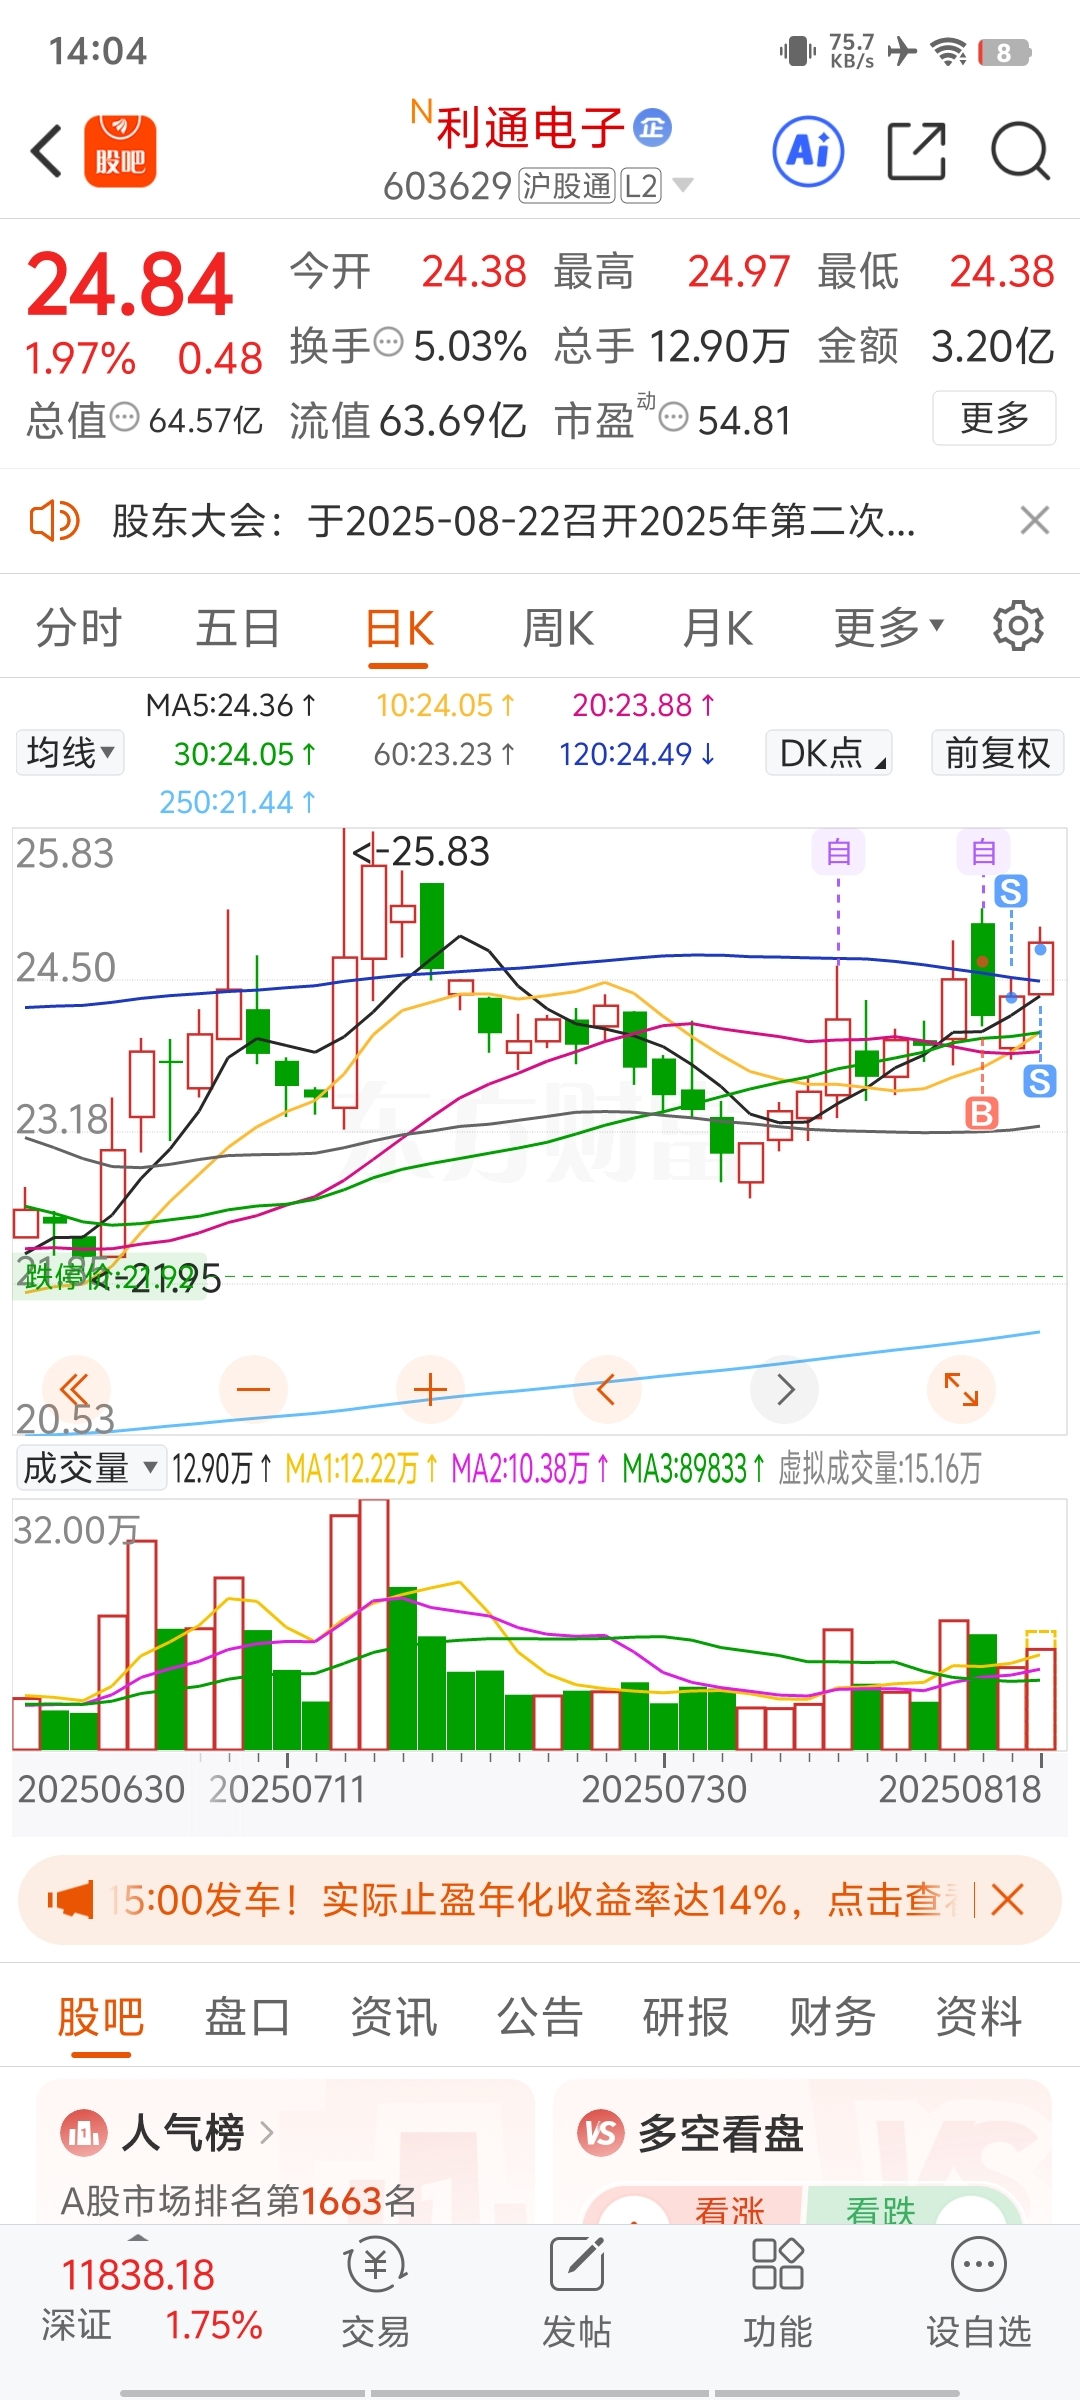
Task: Open the search magnifier icon
Action: (x=1020, y=151)
